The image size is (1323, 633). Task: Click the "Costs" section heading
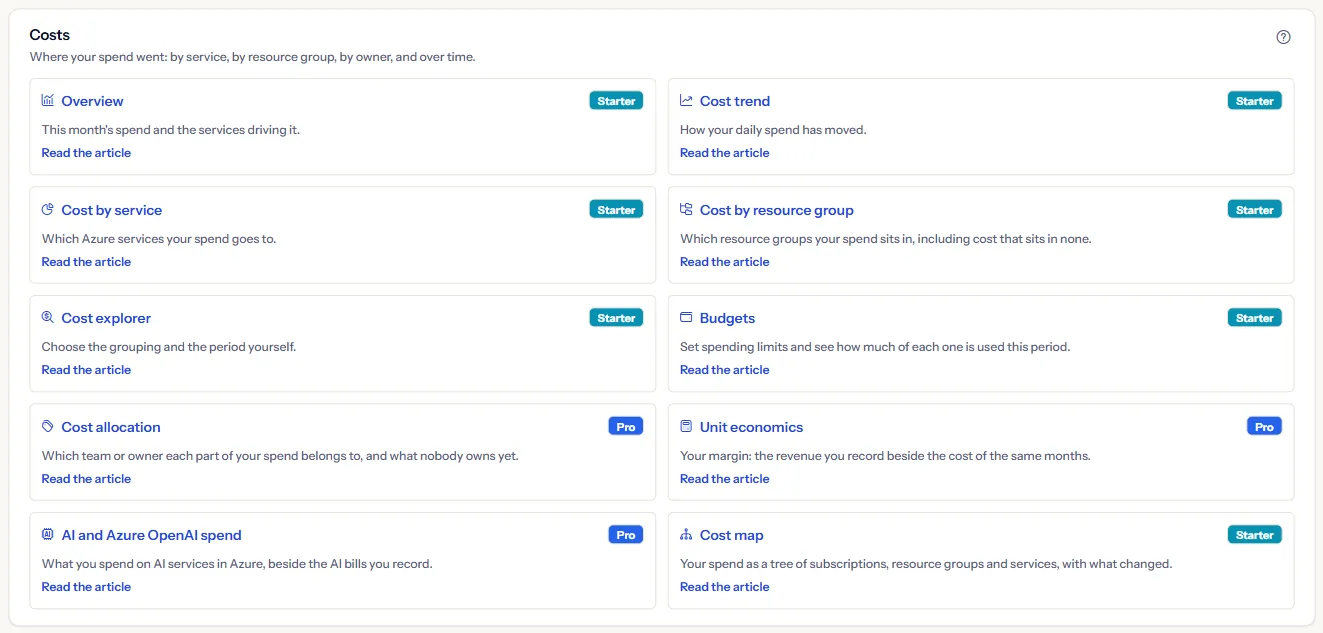(x=50, y=35)
